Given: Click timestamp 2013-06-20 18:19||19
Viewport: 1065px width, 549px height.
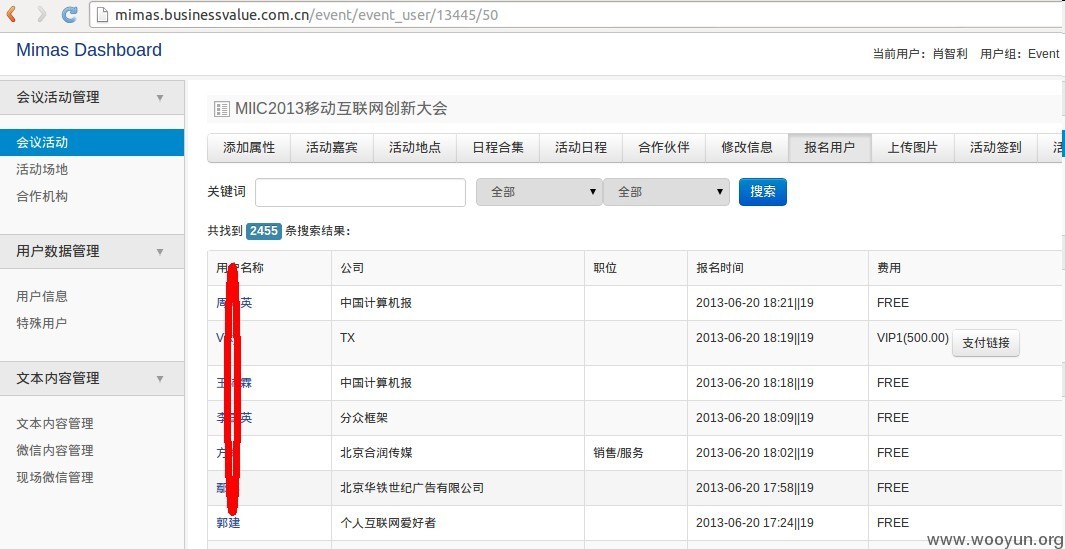Looking at the screenshot, I should click(755, 338).
